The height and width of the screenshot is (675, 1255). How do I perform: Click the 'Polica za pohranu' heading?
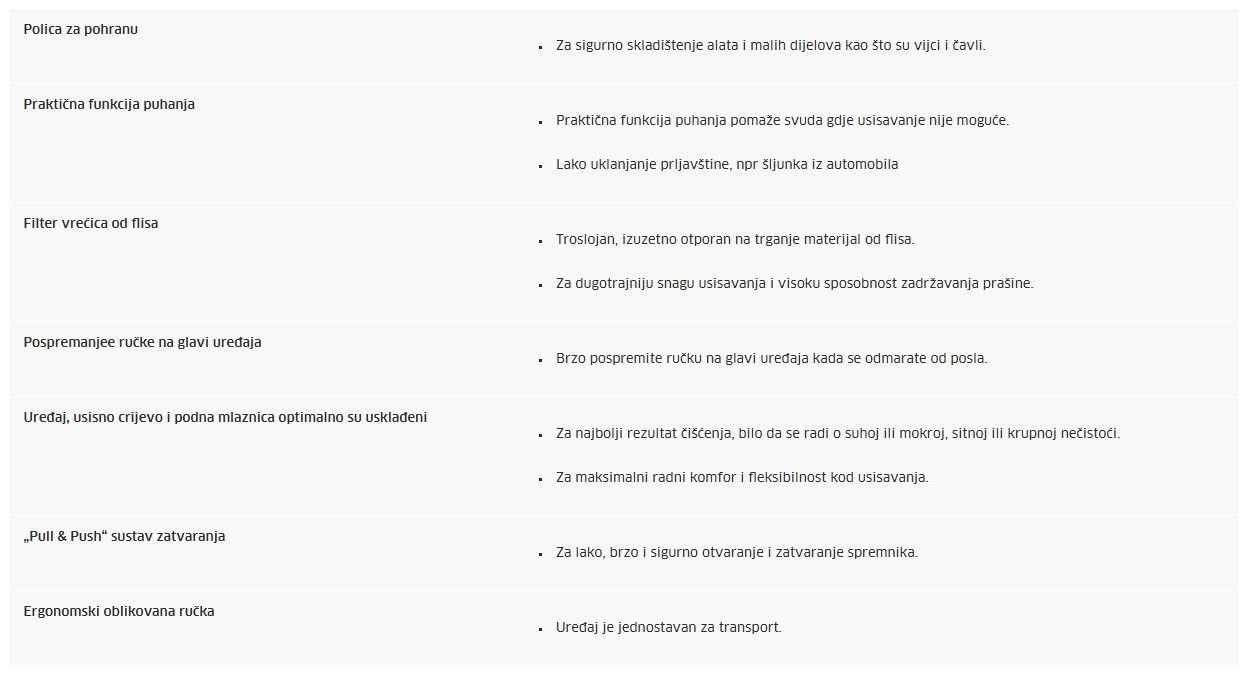(81, 29)
